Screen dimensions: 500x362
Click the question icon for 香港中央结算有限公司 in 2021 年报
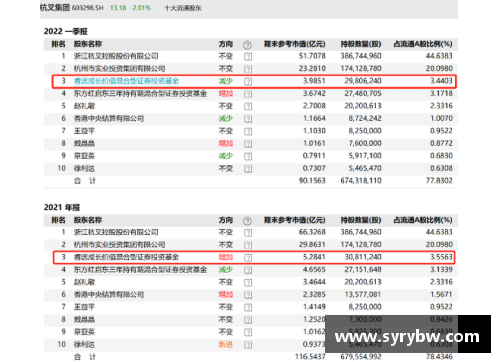[x=248, y=295]
